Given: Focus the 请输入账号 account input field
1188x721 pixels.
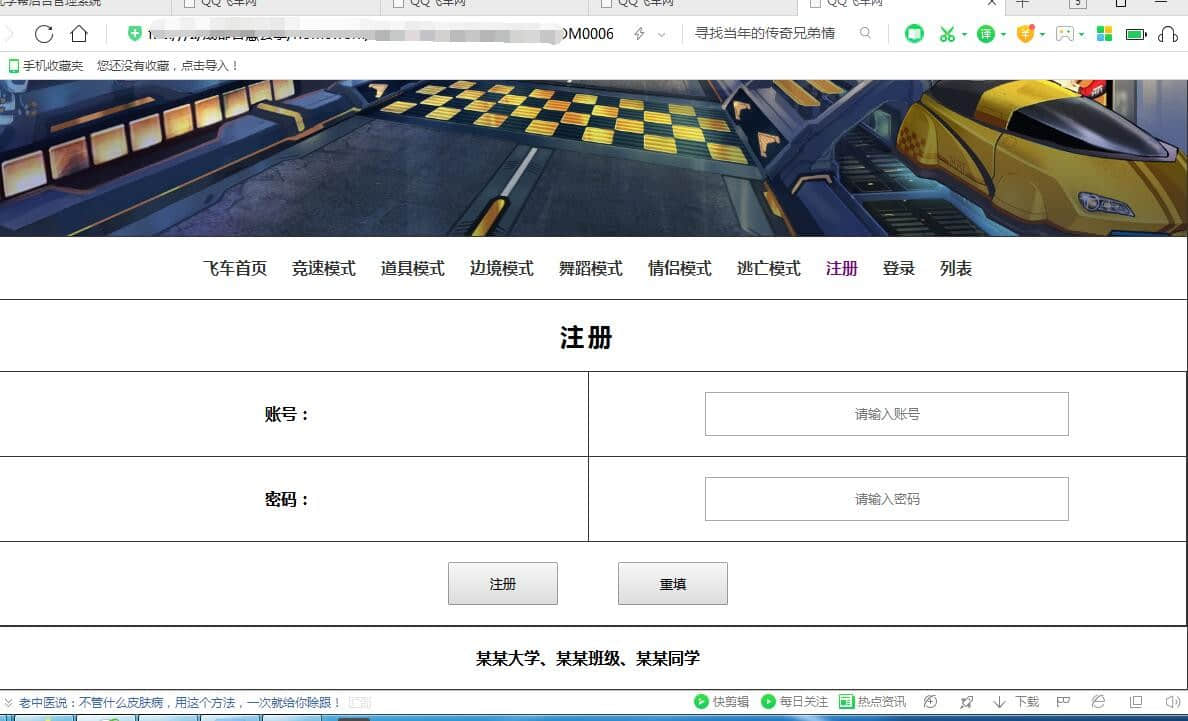Looking at the screenshot, I should [x=886, y=414].
